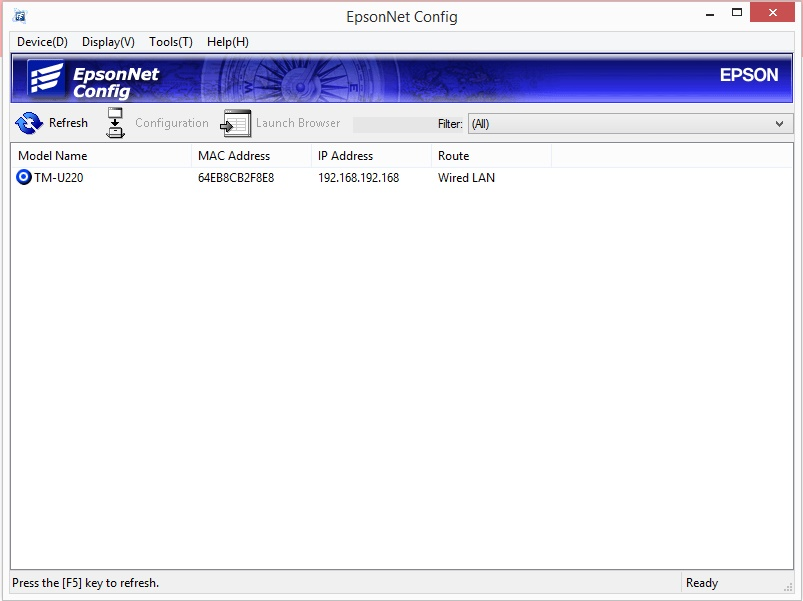Click the Configuration printer icon
This screenshot has height=601, width=803.
click(116, 123)
